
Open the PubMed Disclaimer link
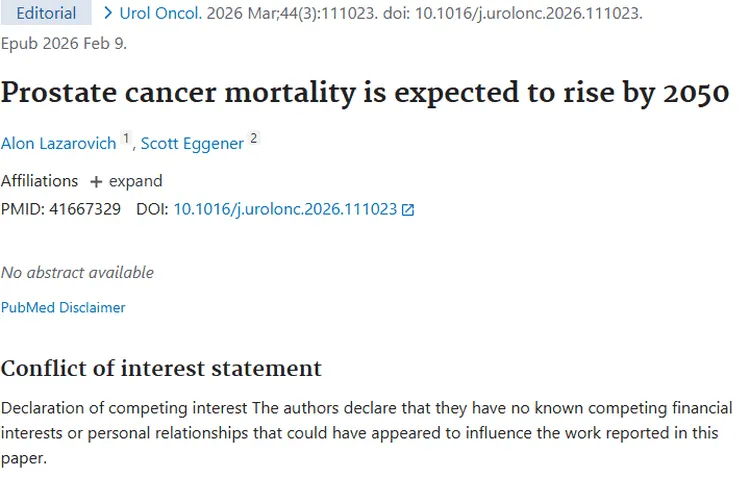63,308
